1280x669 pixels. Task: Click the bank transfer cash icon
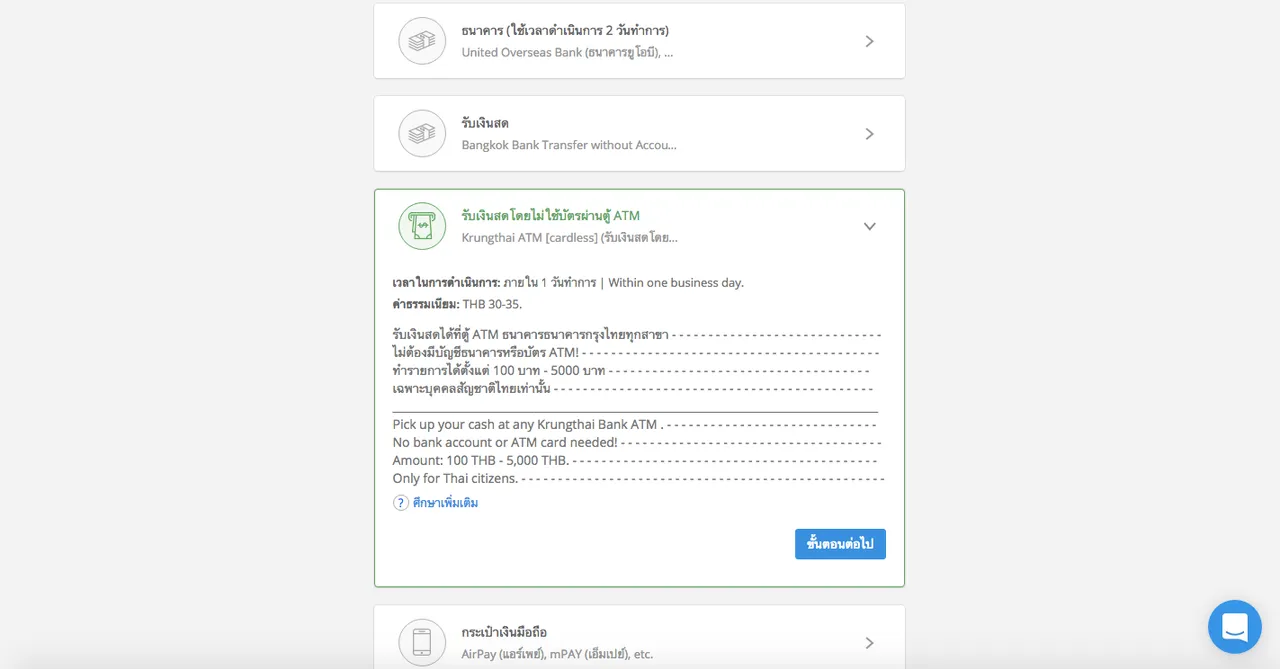pos(422,41)
